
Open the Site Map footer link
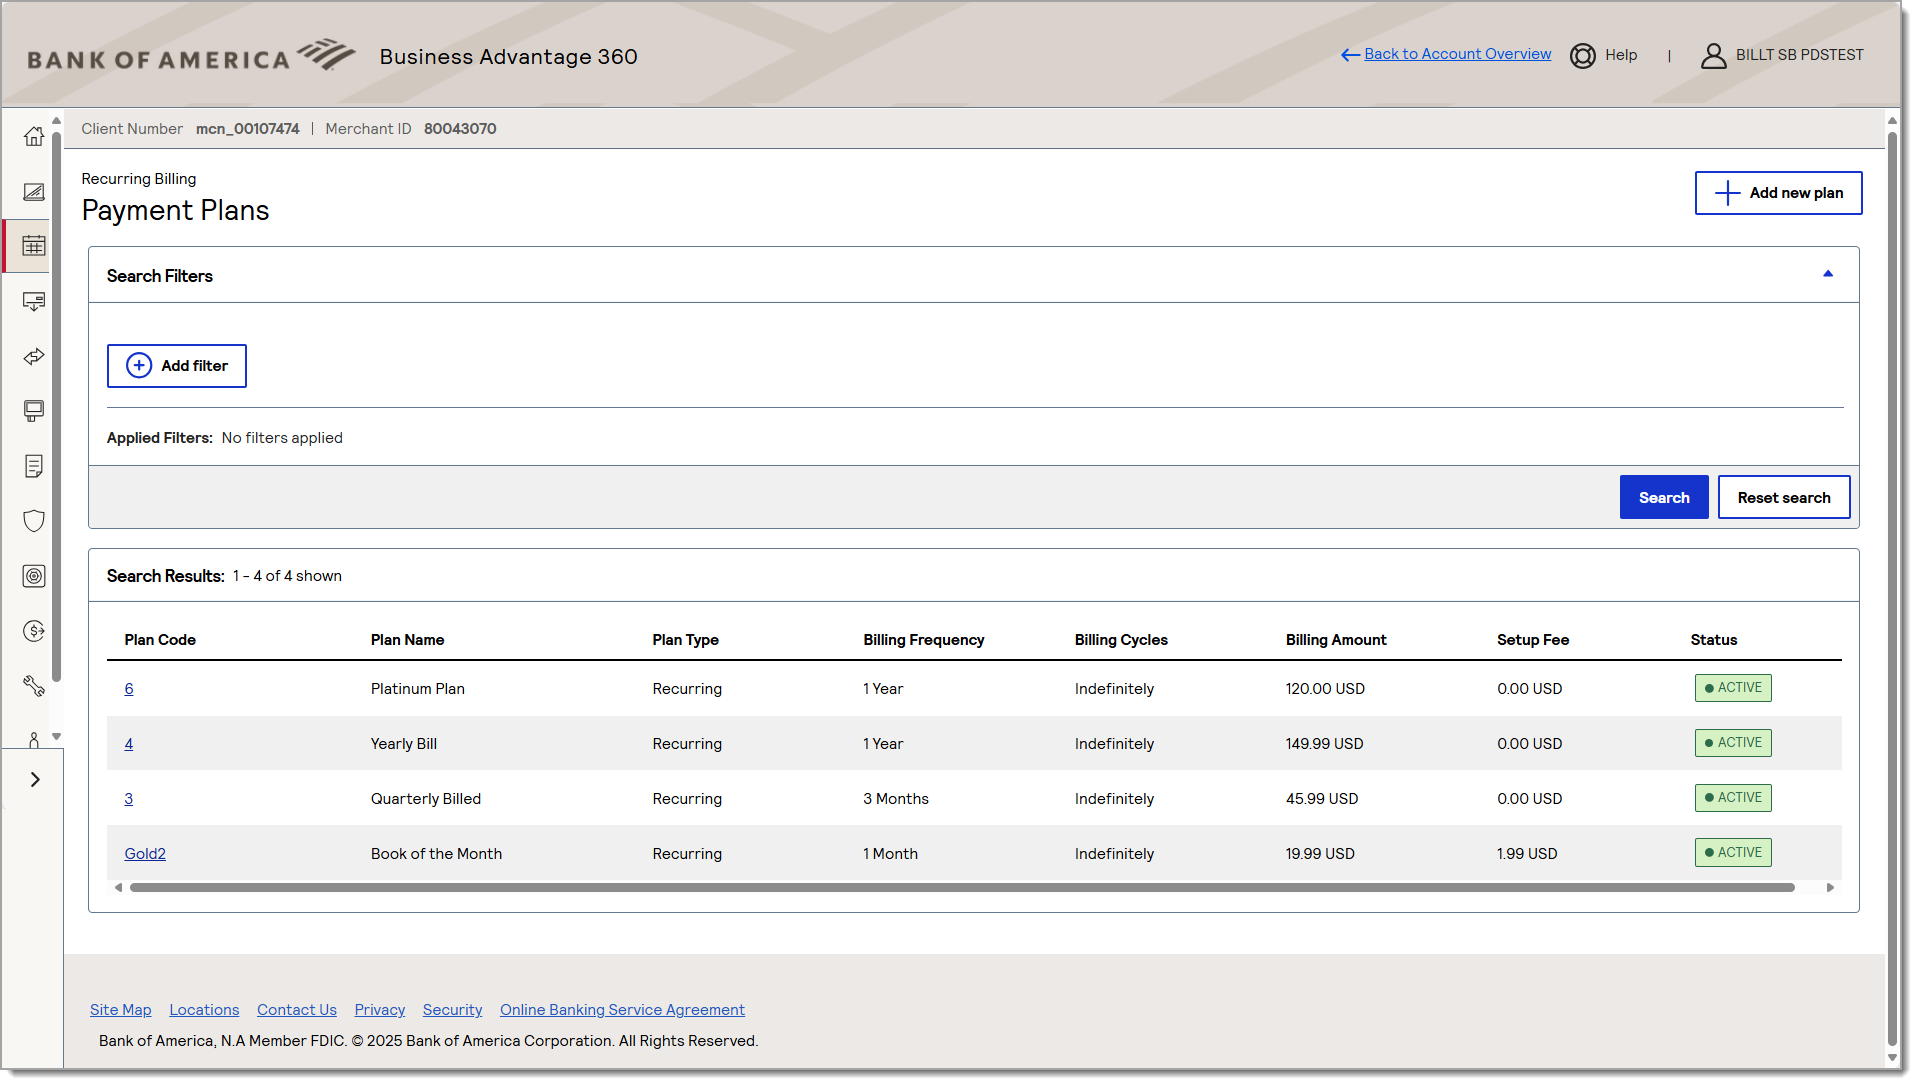(x=121, y=1010)
